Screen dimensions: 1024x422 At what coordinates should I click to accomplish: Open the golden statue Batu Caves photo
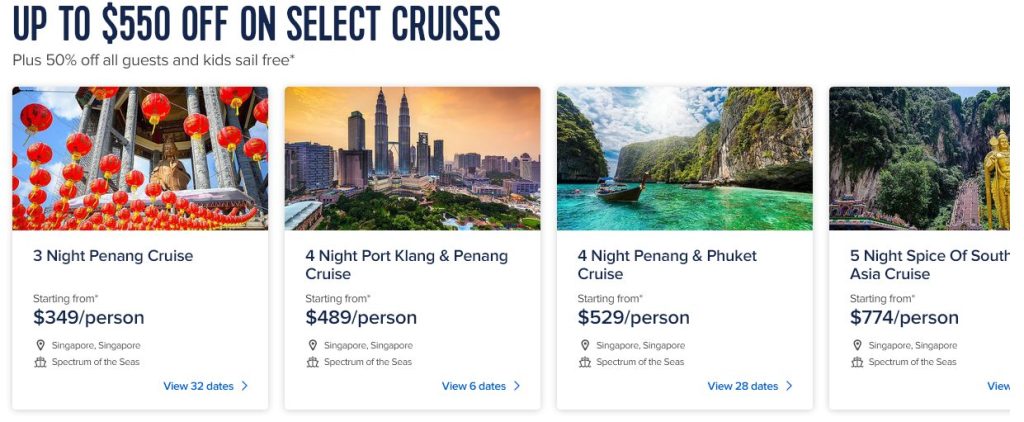pos(919,158)
